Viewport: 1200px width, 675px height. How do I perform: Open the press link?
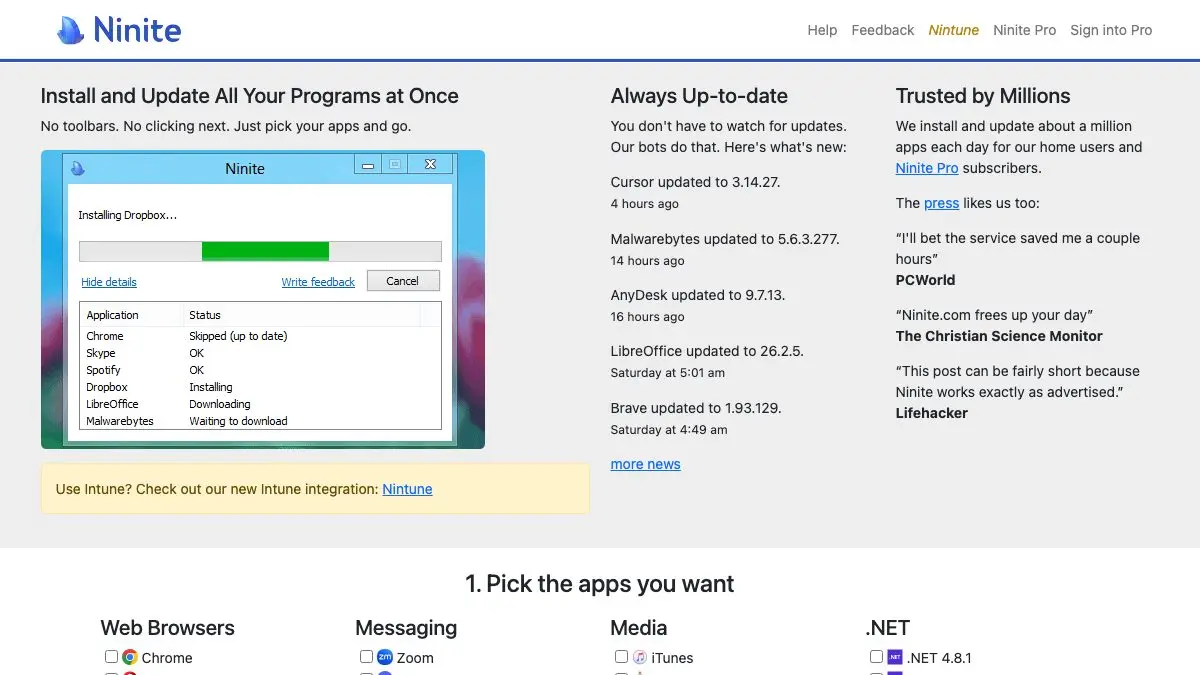(x=941, y=203)
